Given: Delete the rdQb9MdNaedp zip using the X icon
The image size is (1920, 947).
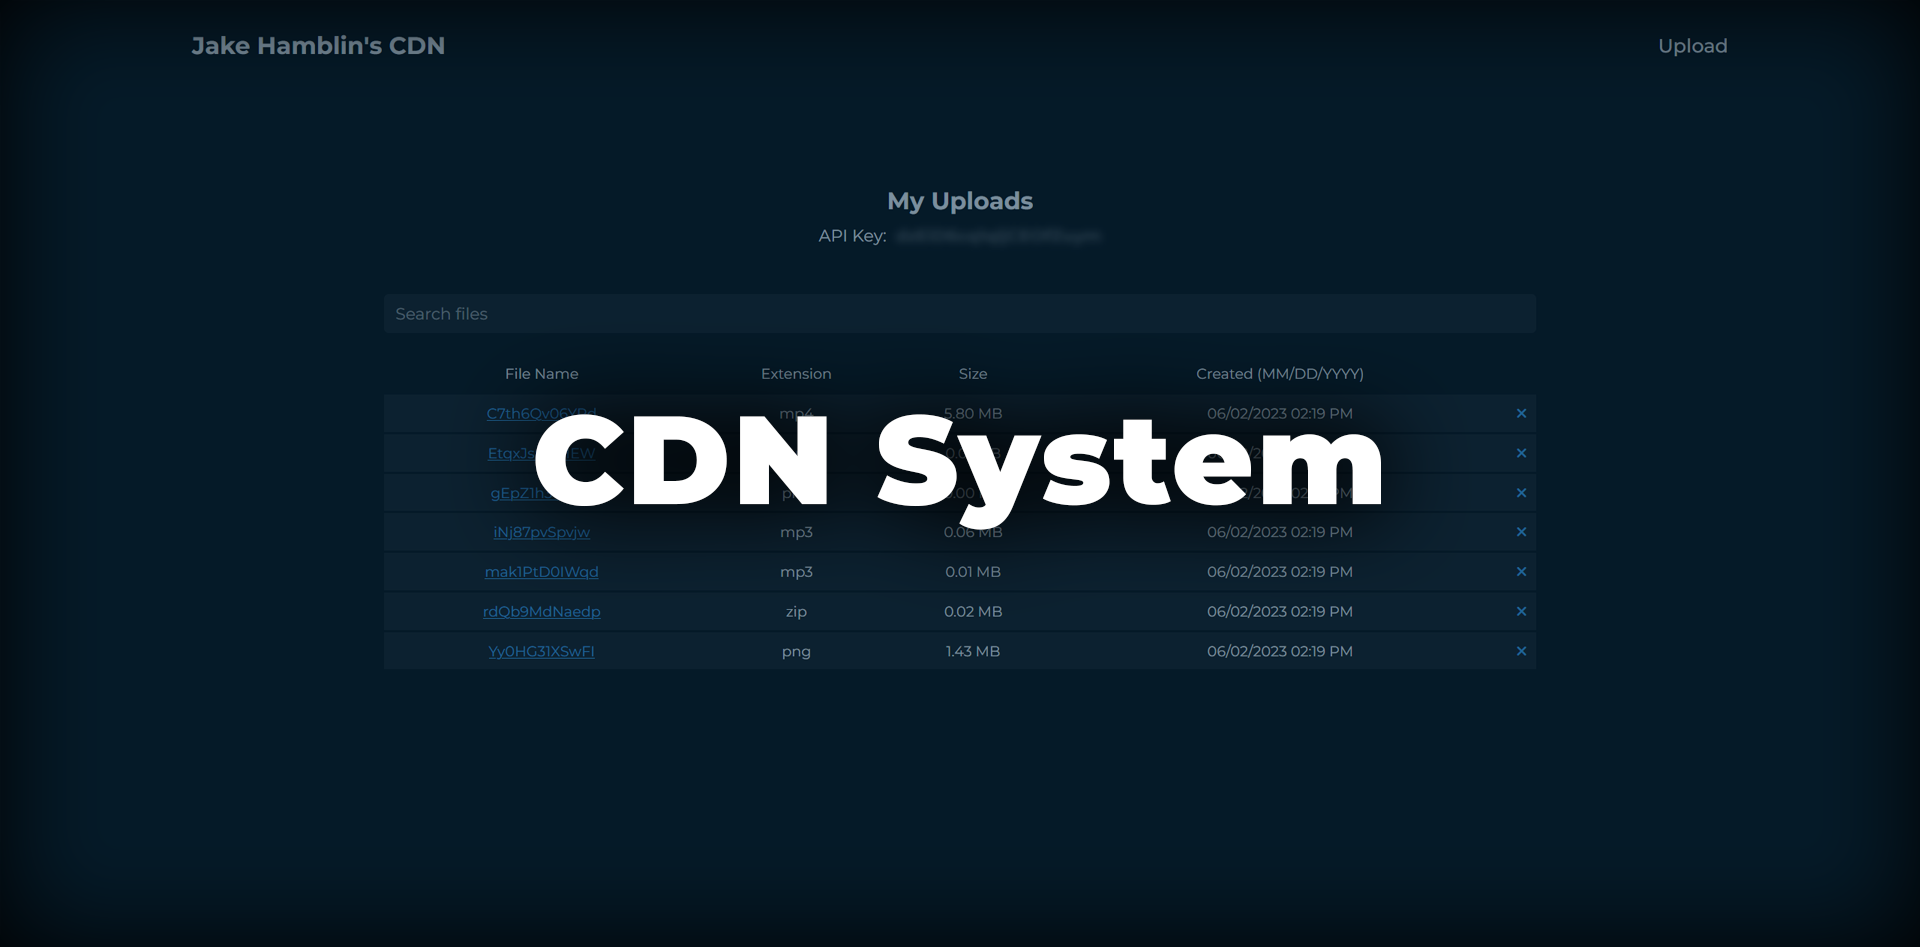Looking at the screenshot, I should coord(1521,611).
